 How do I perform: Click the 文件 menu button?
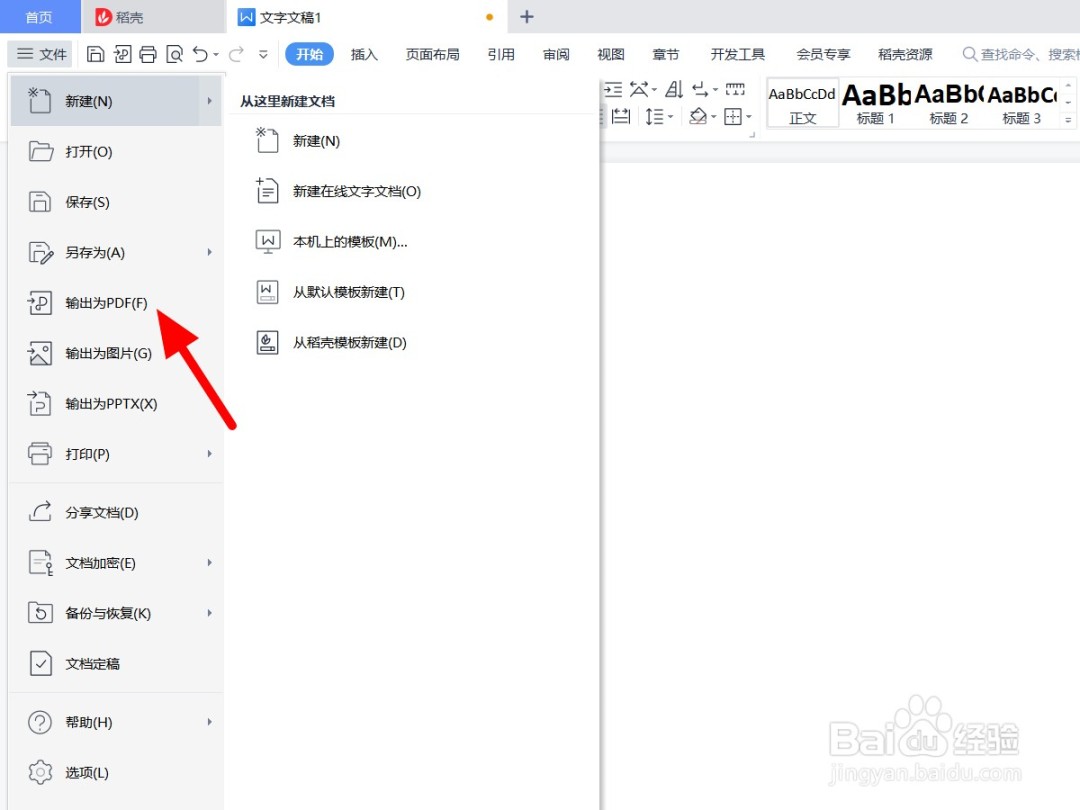coord(41,54)
